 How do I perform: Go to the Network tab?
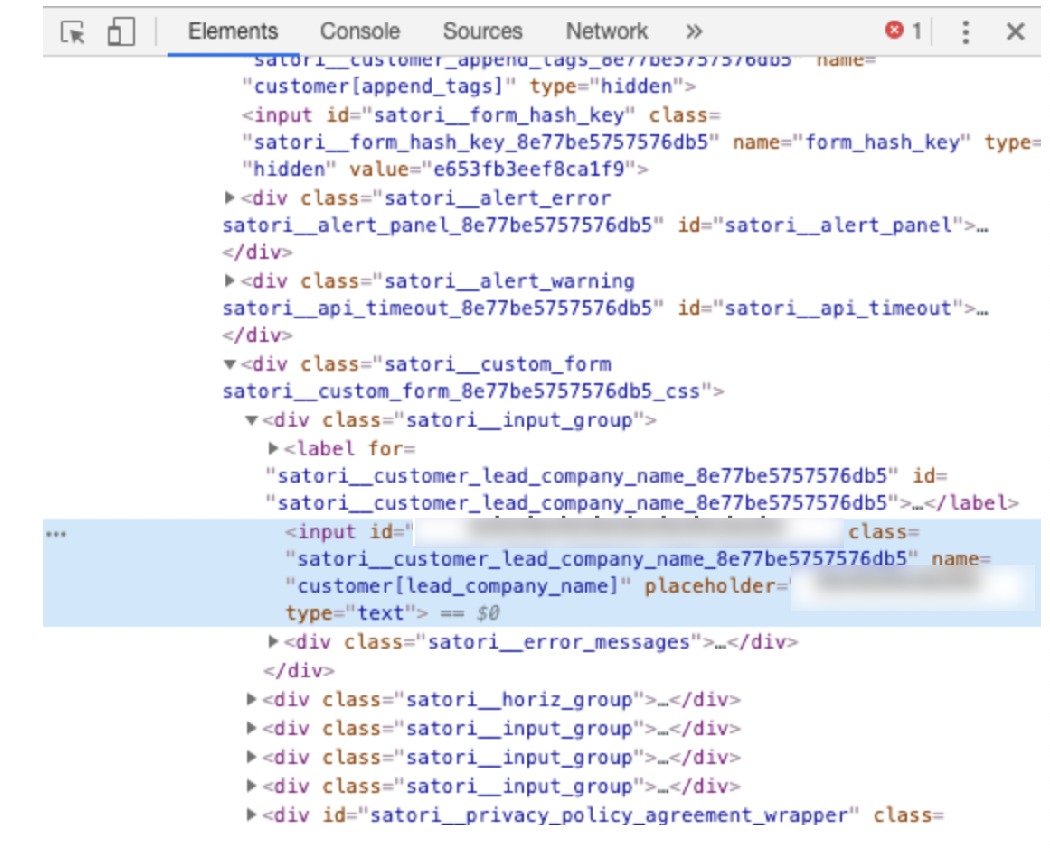pyautogui.click(x=606, y=32)
